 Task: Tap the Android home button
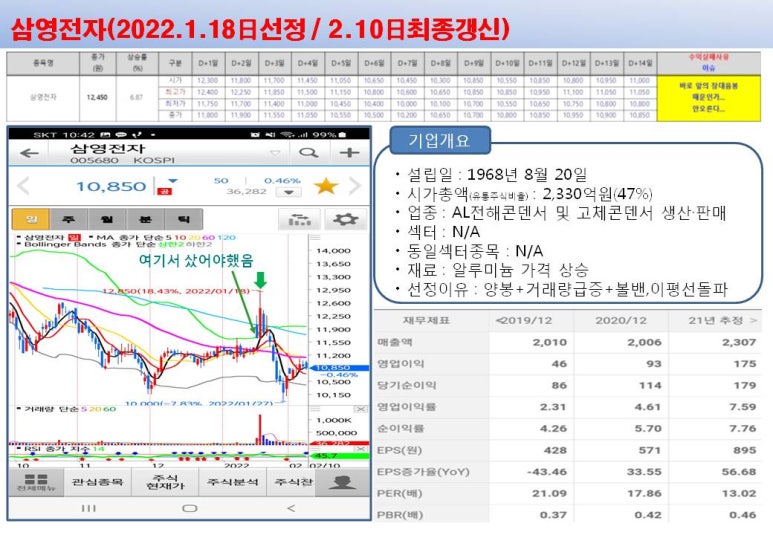(190, 508)
